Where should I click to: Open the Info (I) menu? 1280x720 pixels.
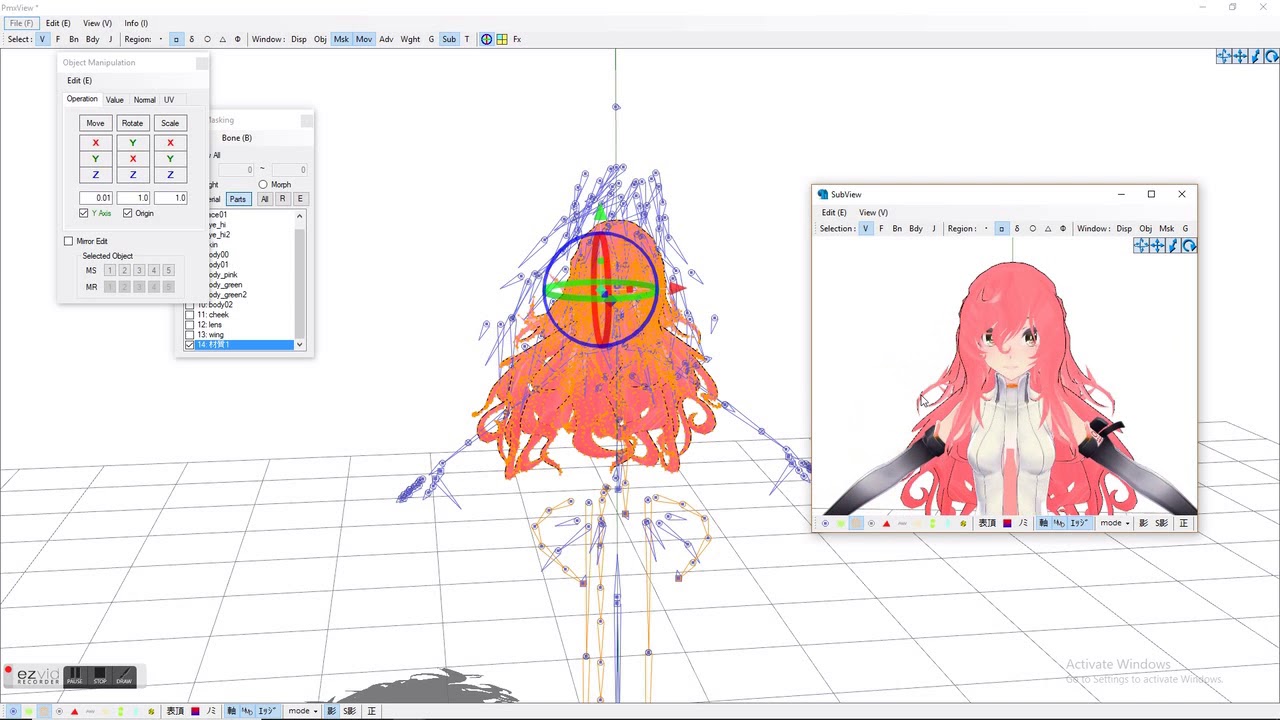coord(136,23)
